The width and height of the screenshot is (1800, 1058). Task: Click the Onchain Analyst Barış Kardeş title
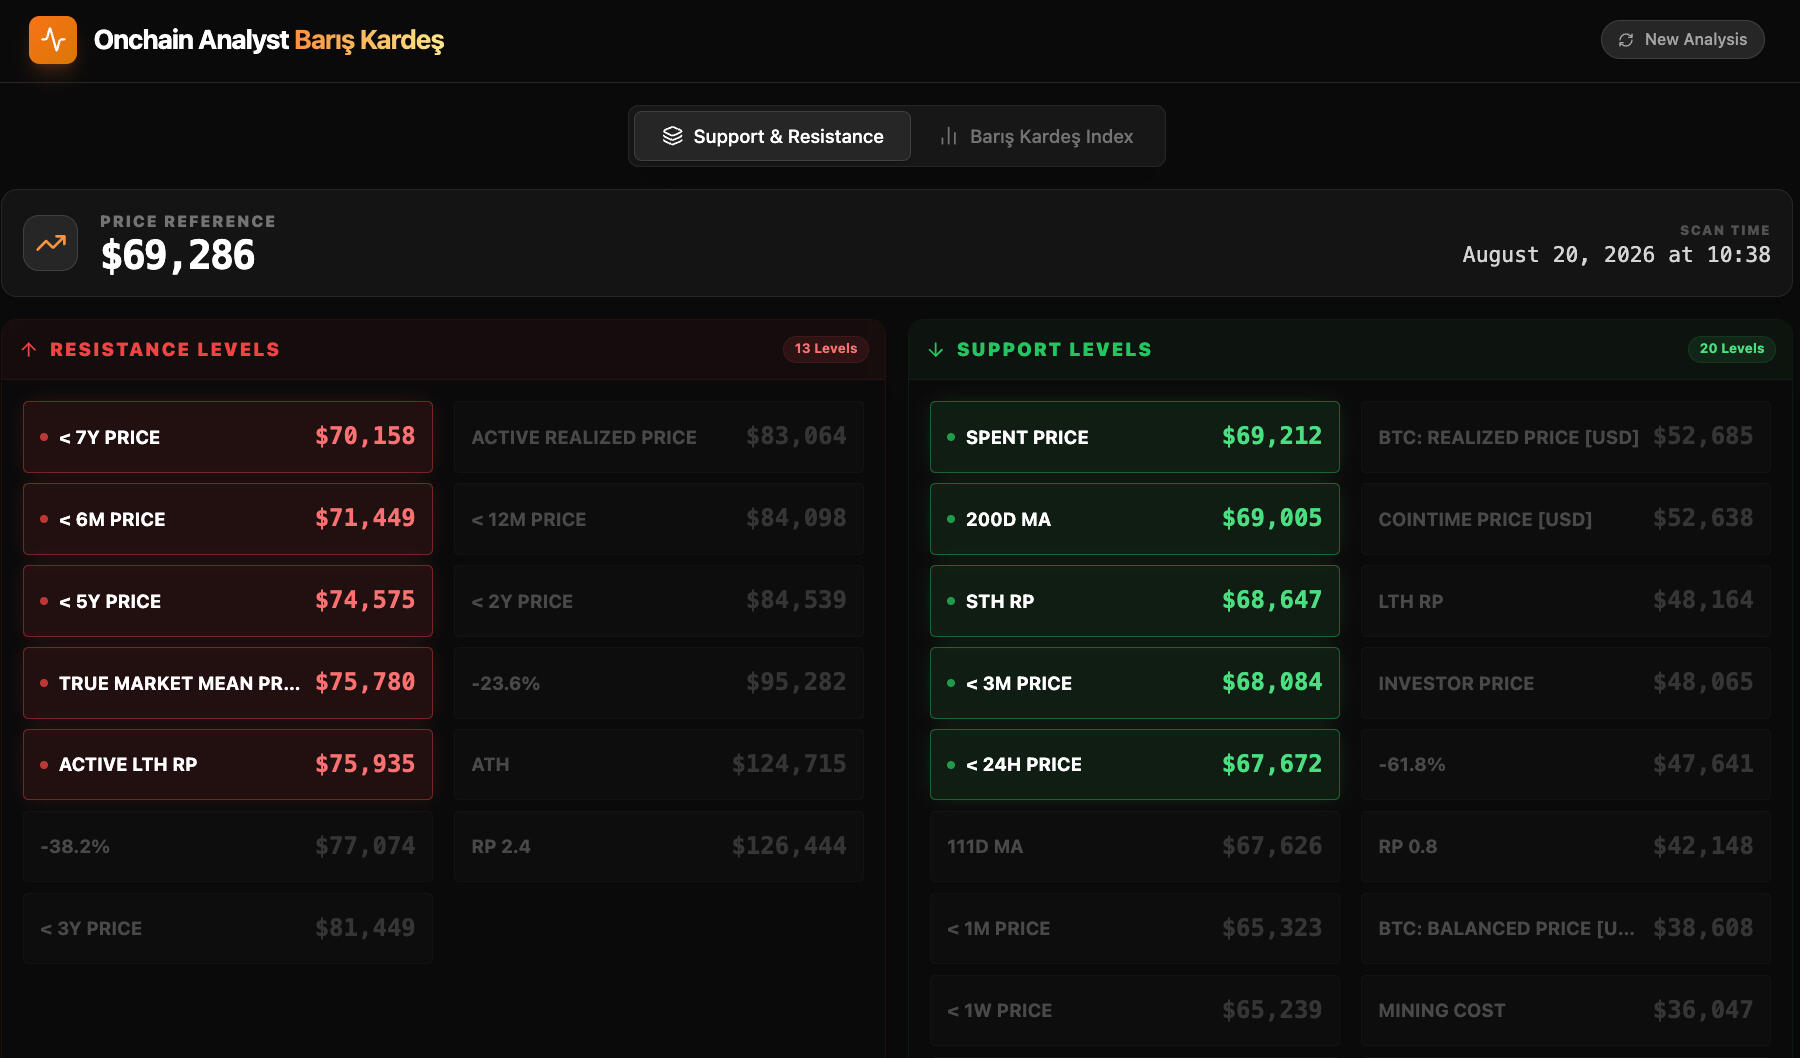(269, 40)
